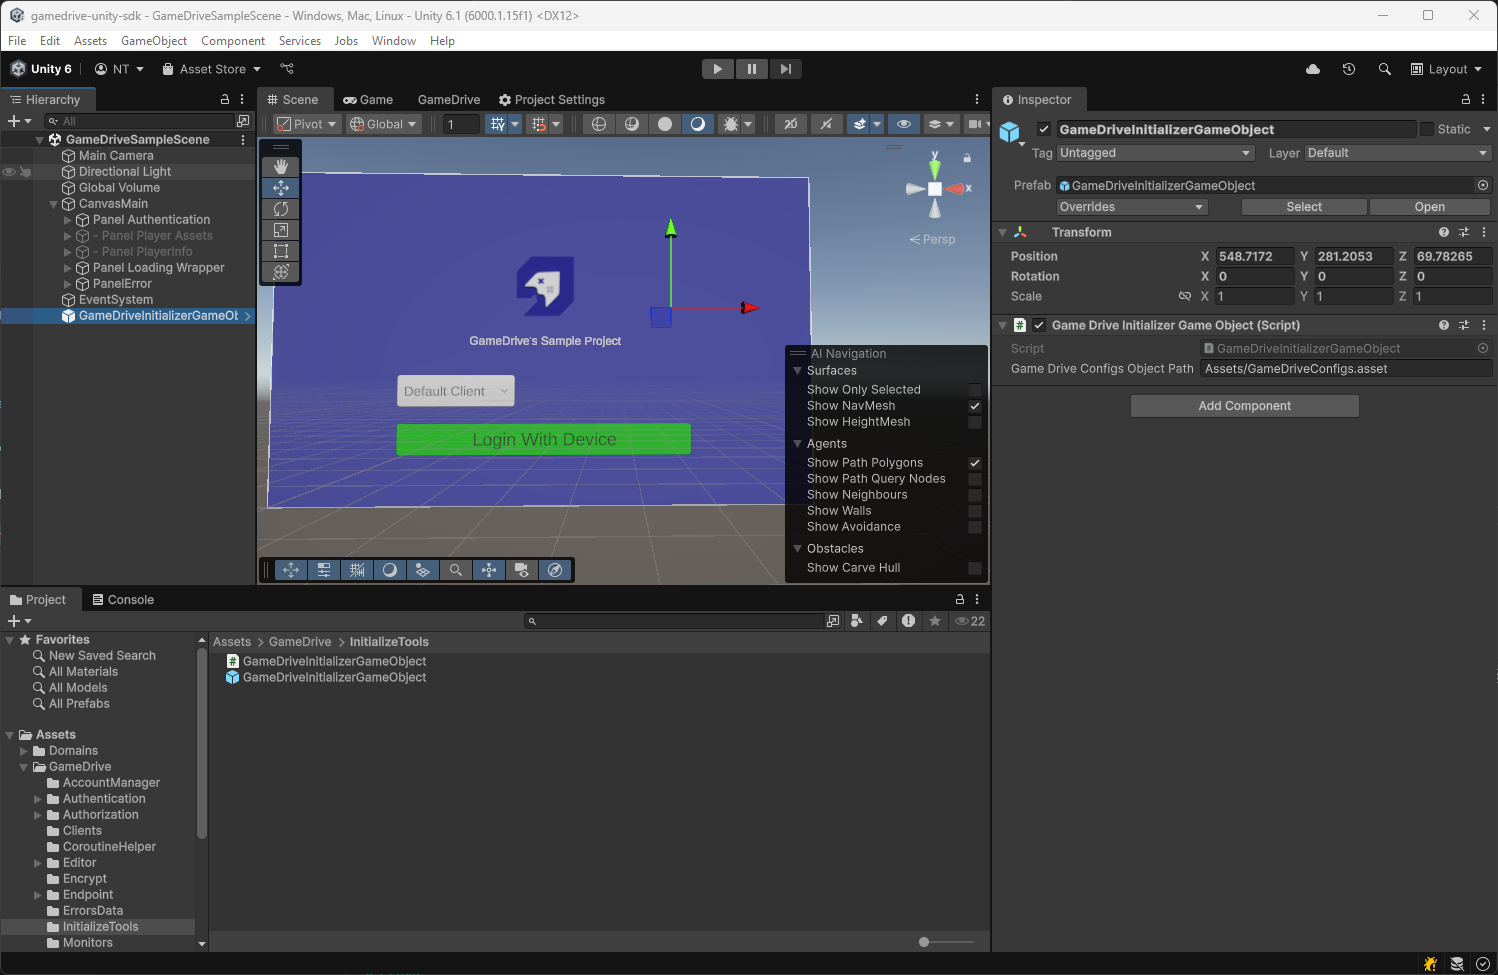This screenshot has height=975, width=1498.
Task: Open the GameObject menu
Action: point(154,41)
